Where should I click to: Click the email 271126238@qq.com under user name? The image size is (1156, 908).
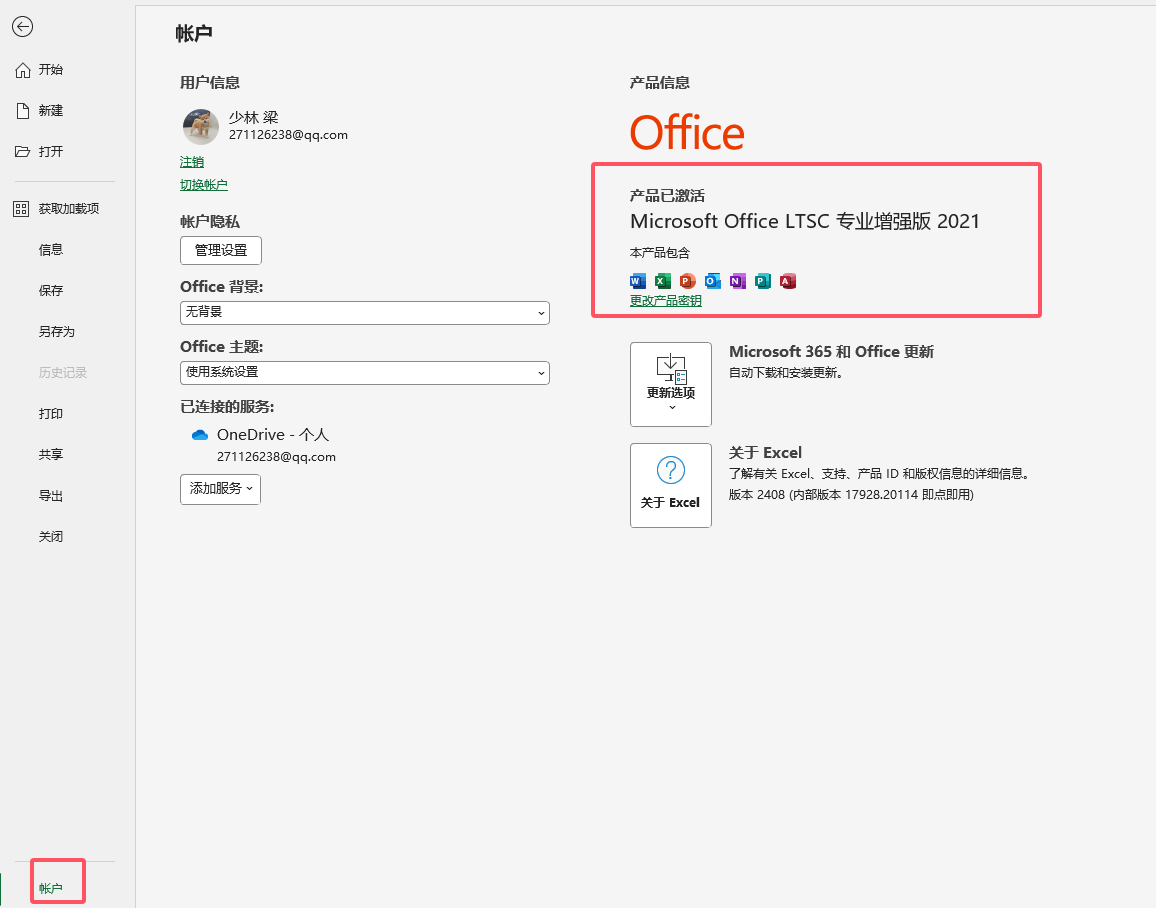tap(288, 135)
